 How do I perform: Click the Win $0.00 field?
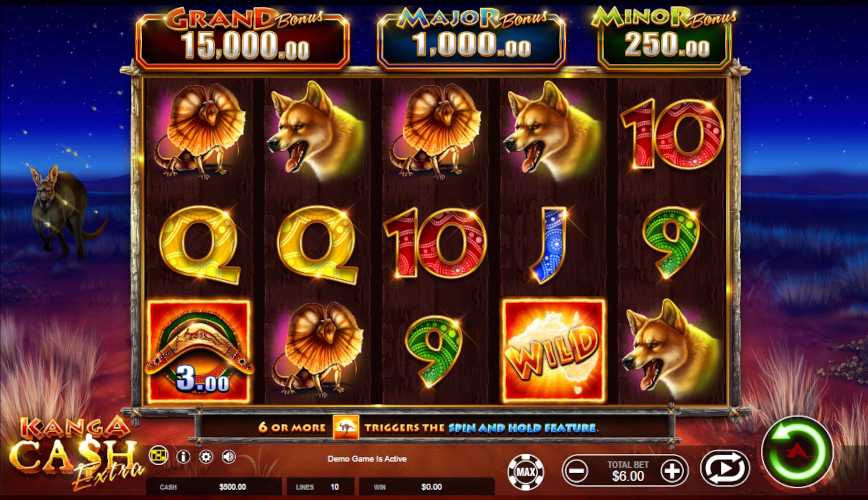[x=427, y=487]
